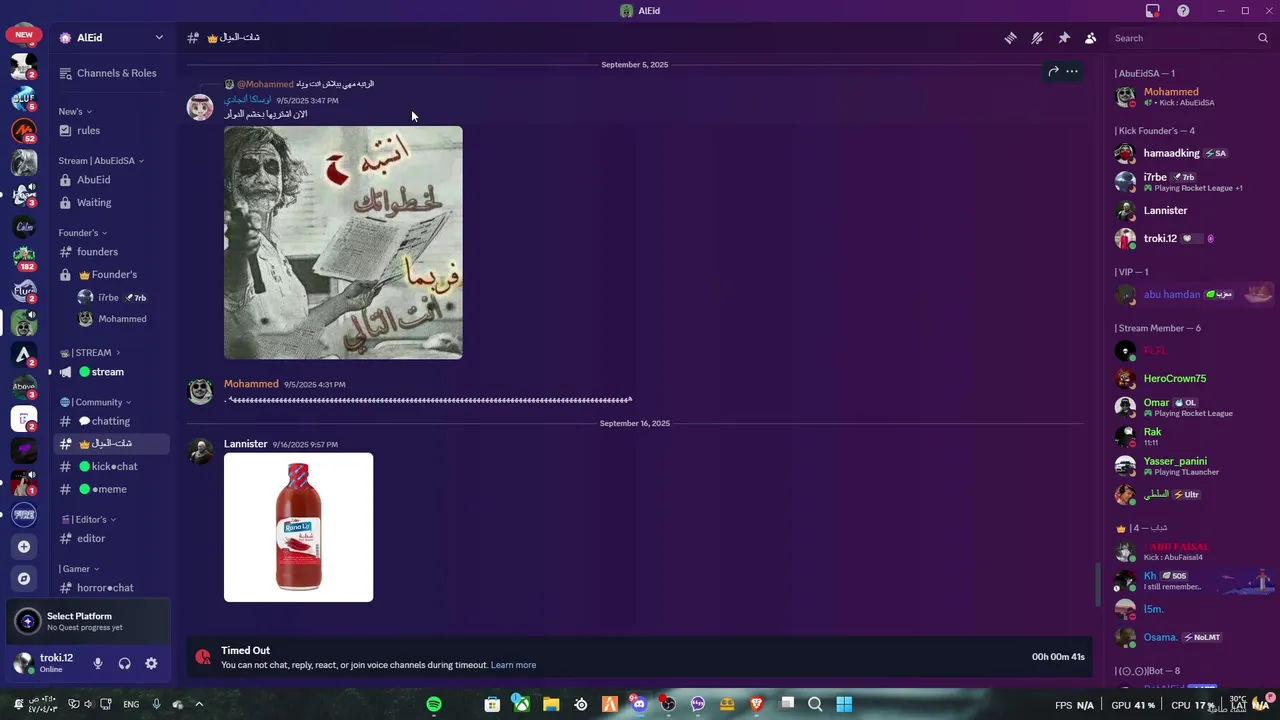Open the founders text channel
The height and width of the screenshot is (720, 1280).
coord(111,252)
